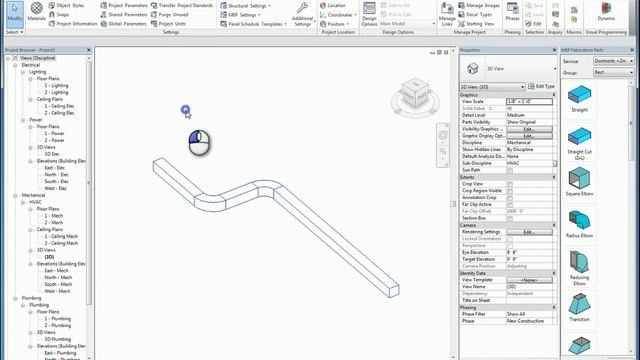Image resolution: width=640 pixels, height=360 pixels.
Task: Open Manage Links
Action: [447, 14]
